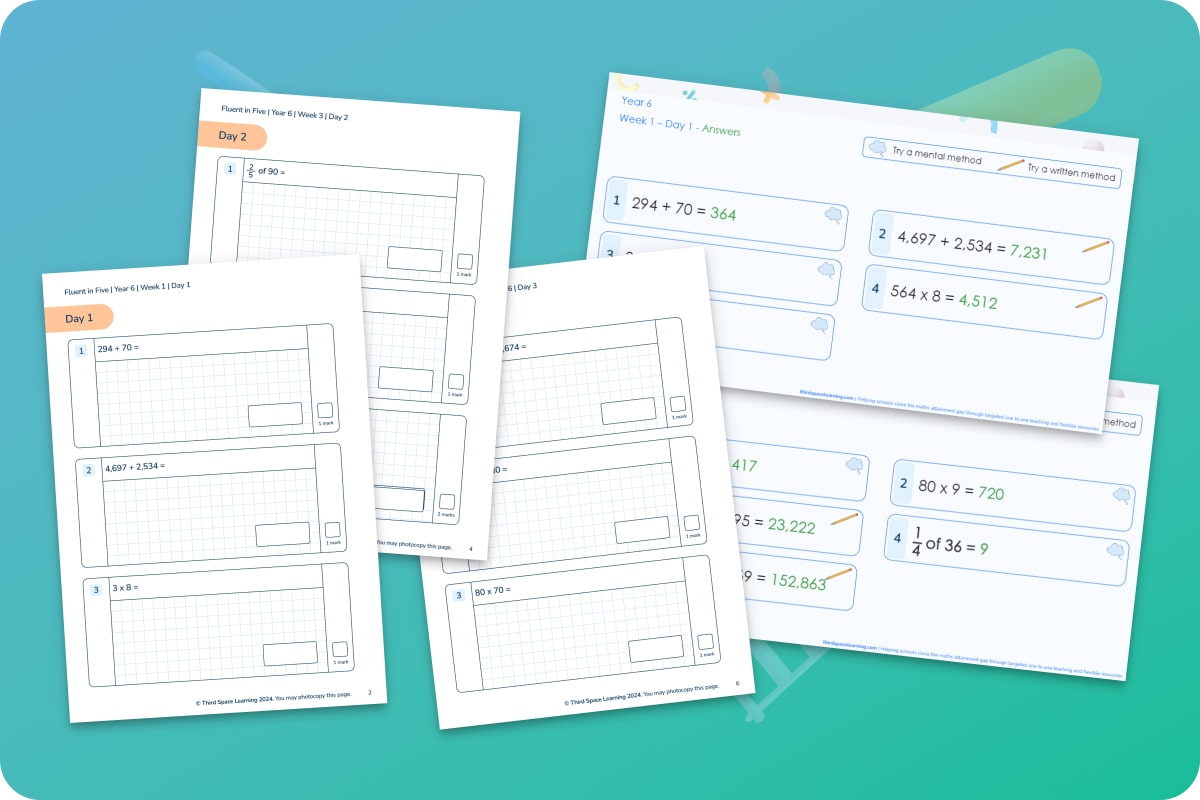Click the pencil icon beside the 152,863 answer
1200x800 pixels.
coord(838,575)
